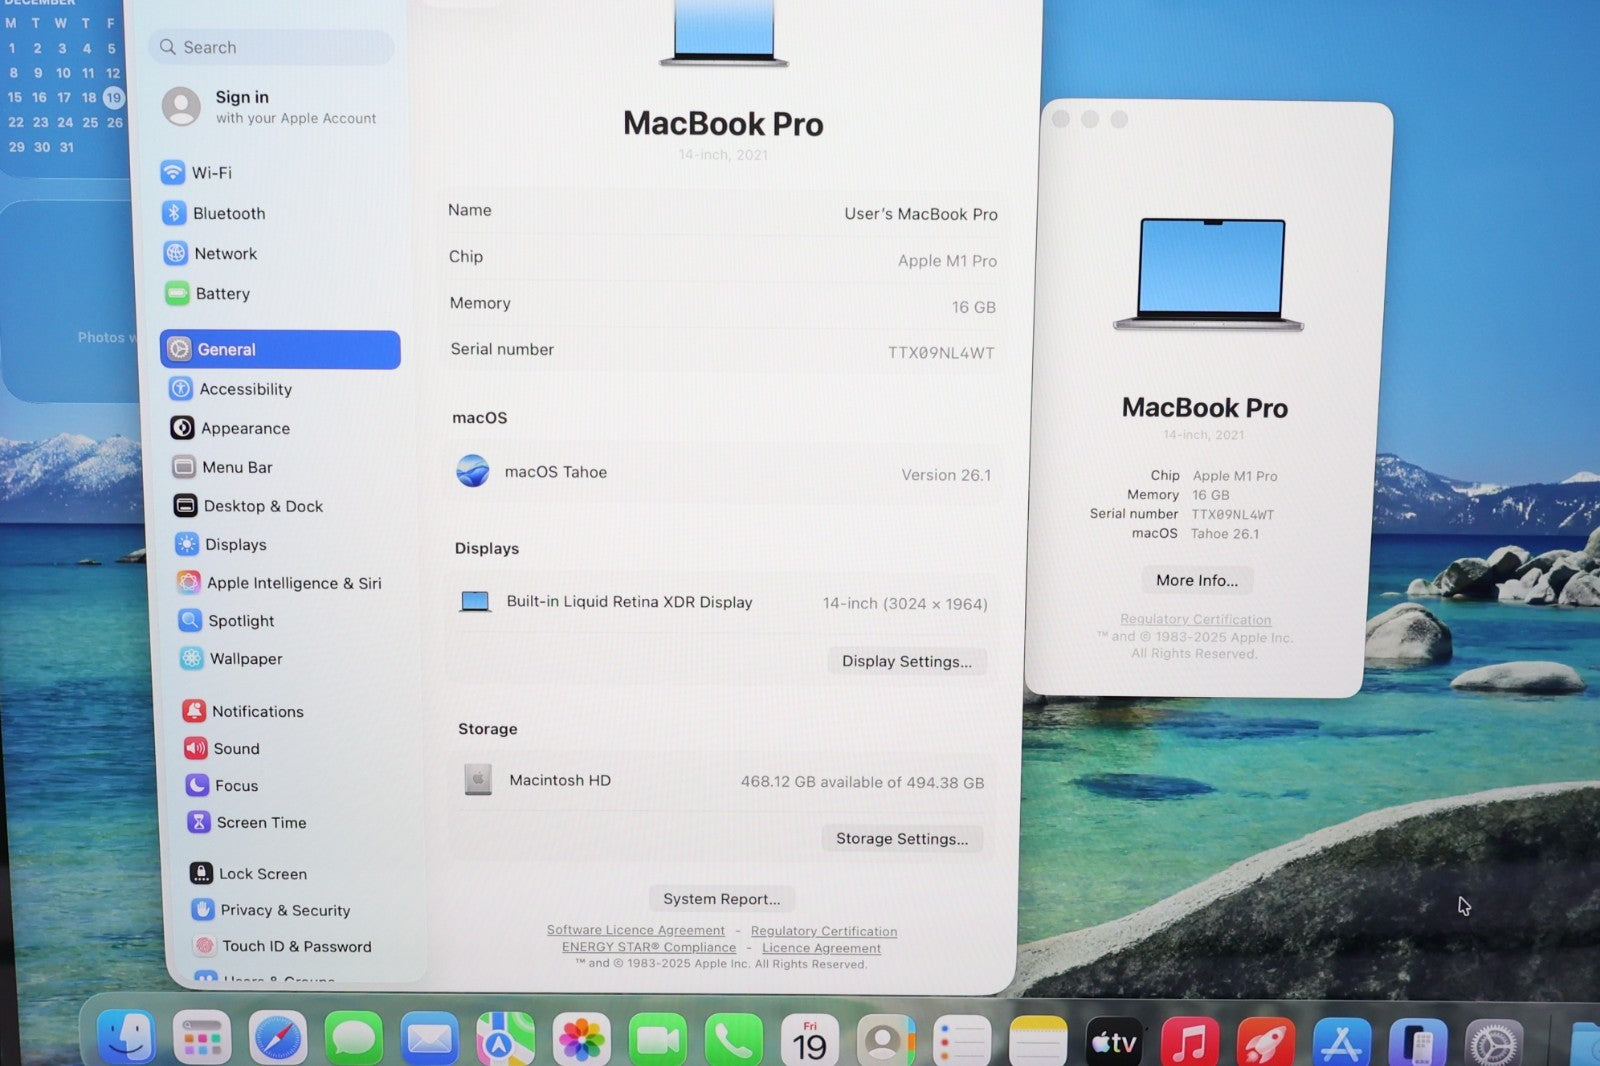Viewport: 1600px width, 1066px height.
Task: Select Apple Intelligence & Siri
Action: point(293,583)
